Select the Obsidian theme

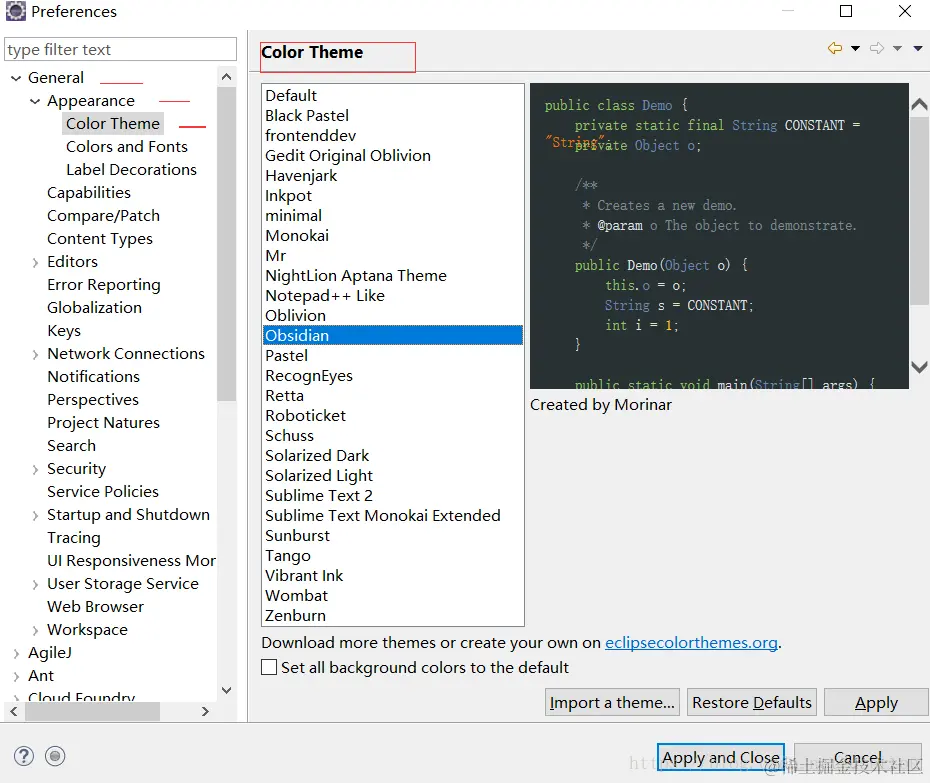(x=393, y=335)
